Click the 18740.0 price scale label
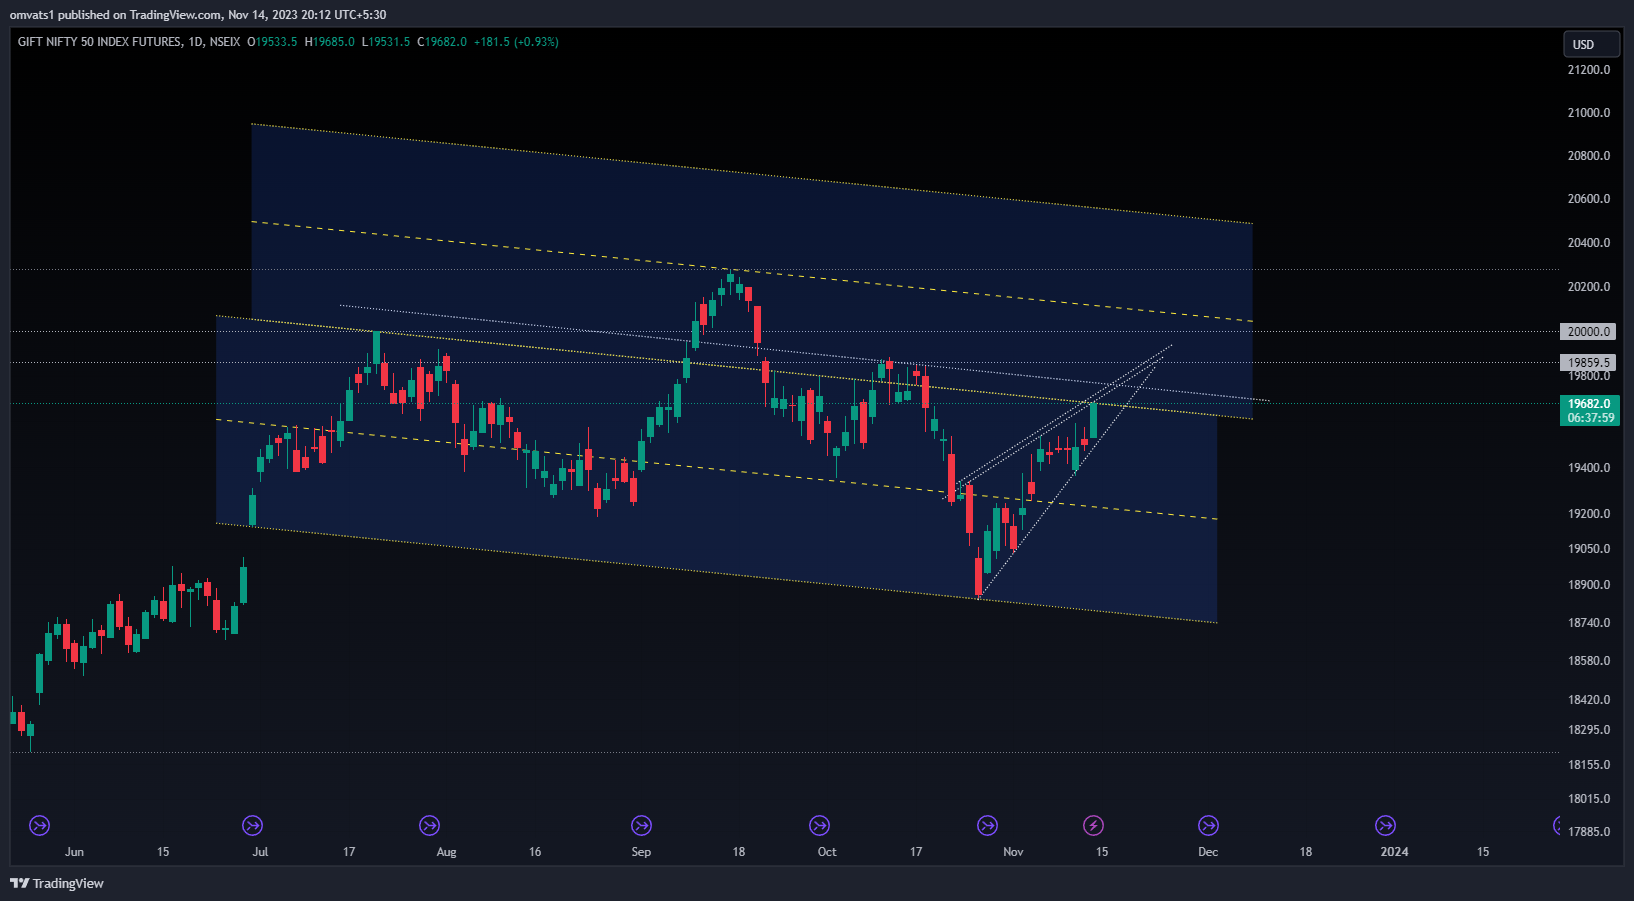This screenshot has height=901, width=1634. tap(1589, 623)
